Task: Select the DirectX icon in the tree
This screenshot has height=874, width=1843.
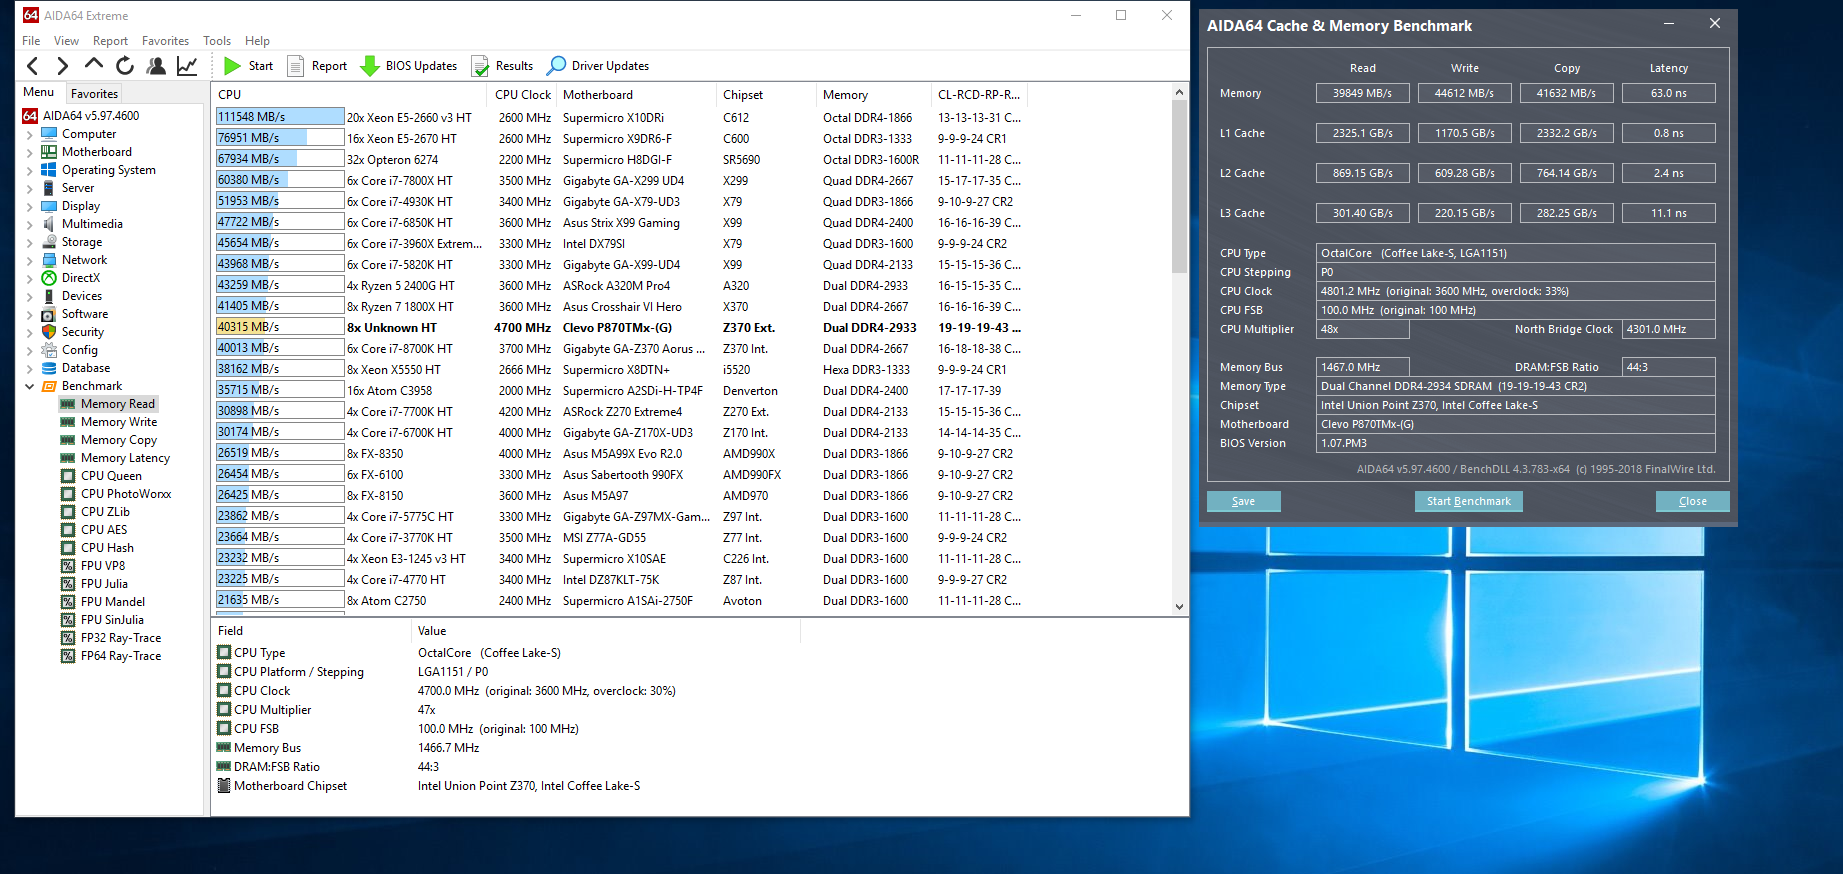Action: pos(48,278)
